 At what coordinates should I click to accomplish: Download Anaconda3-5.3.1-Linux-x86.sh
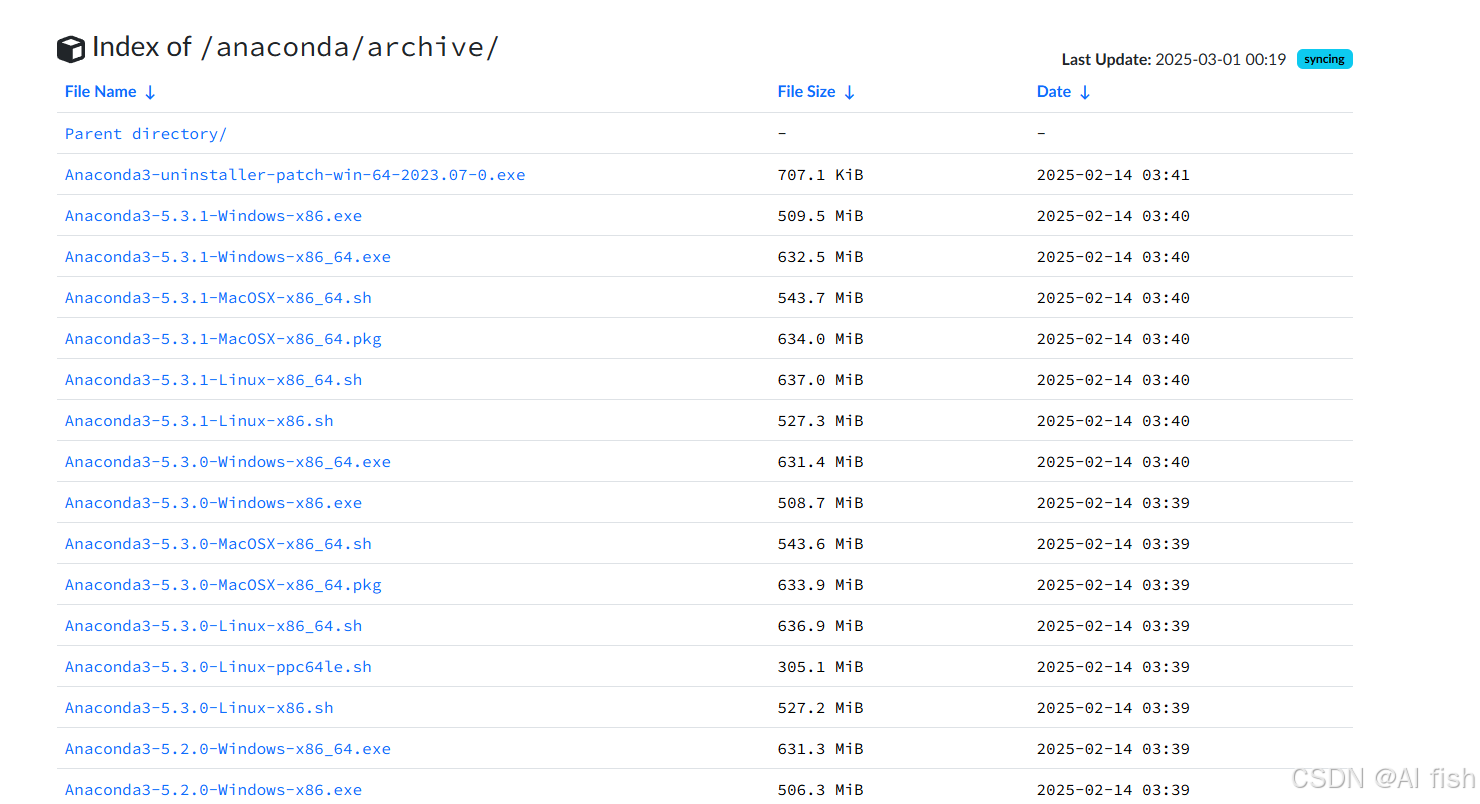point(199,421)
